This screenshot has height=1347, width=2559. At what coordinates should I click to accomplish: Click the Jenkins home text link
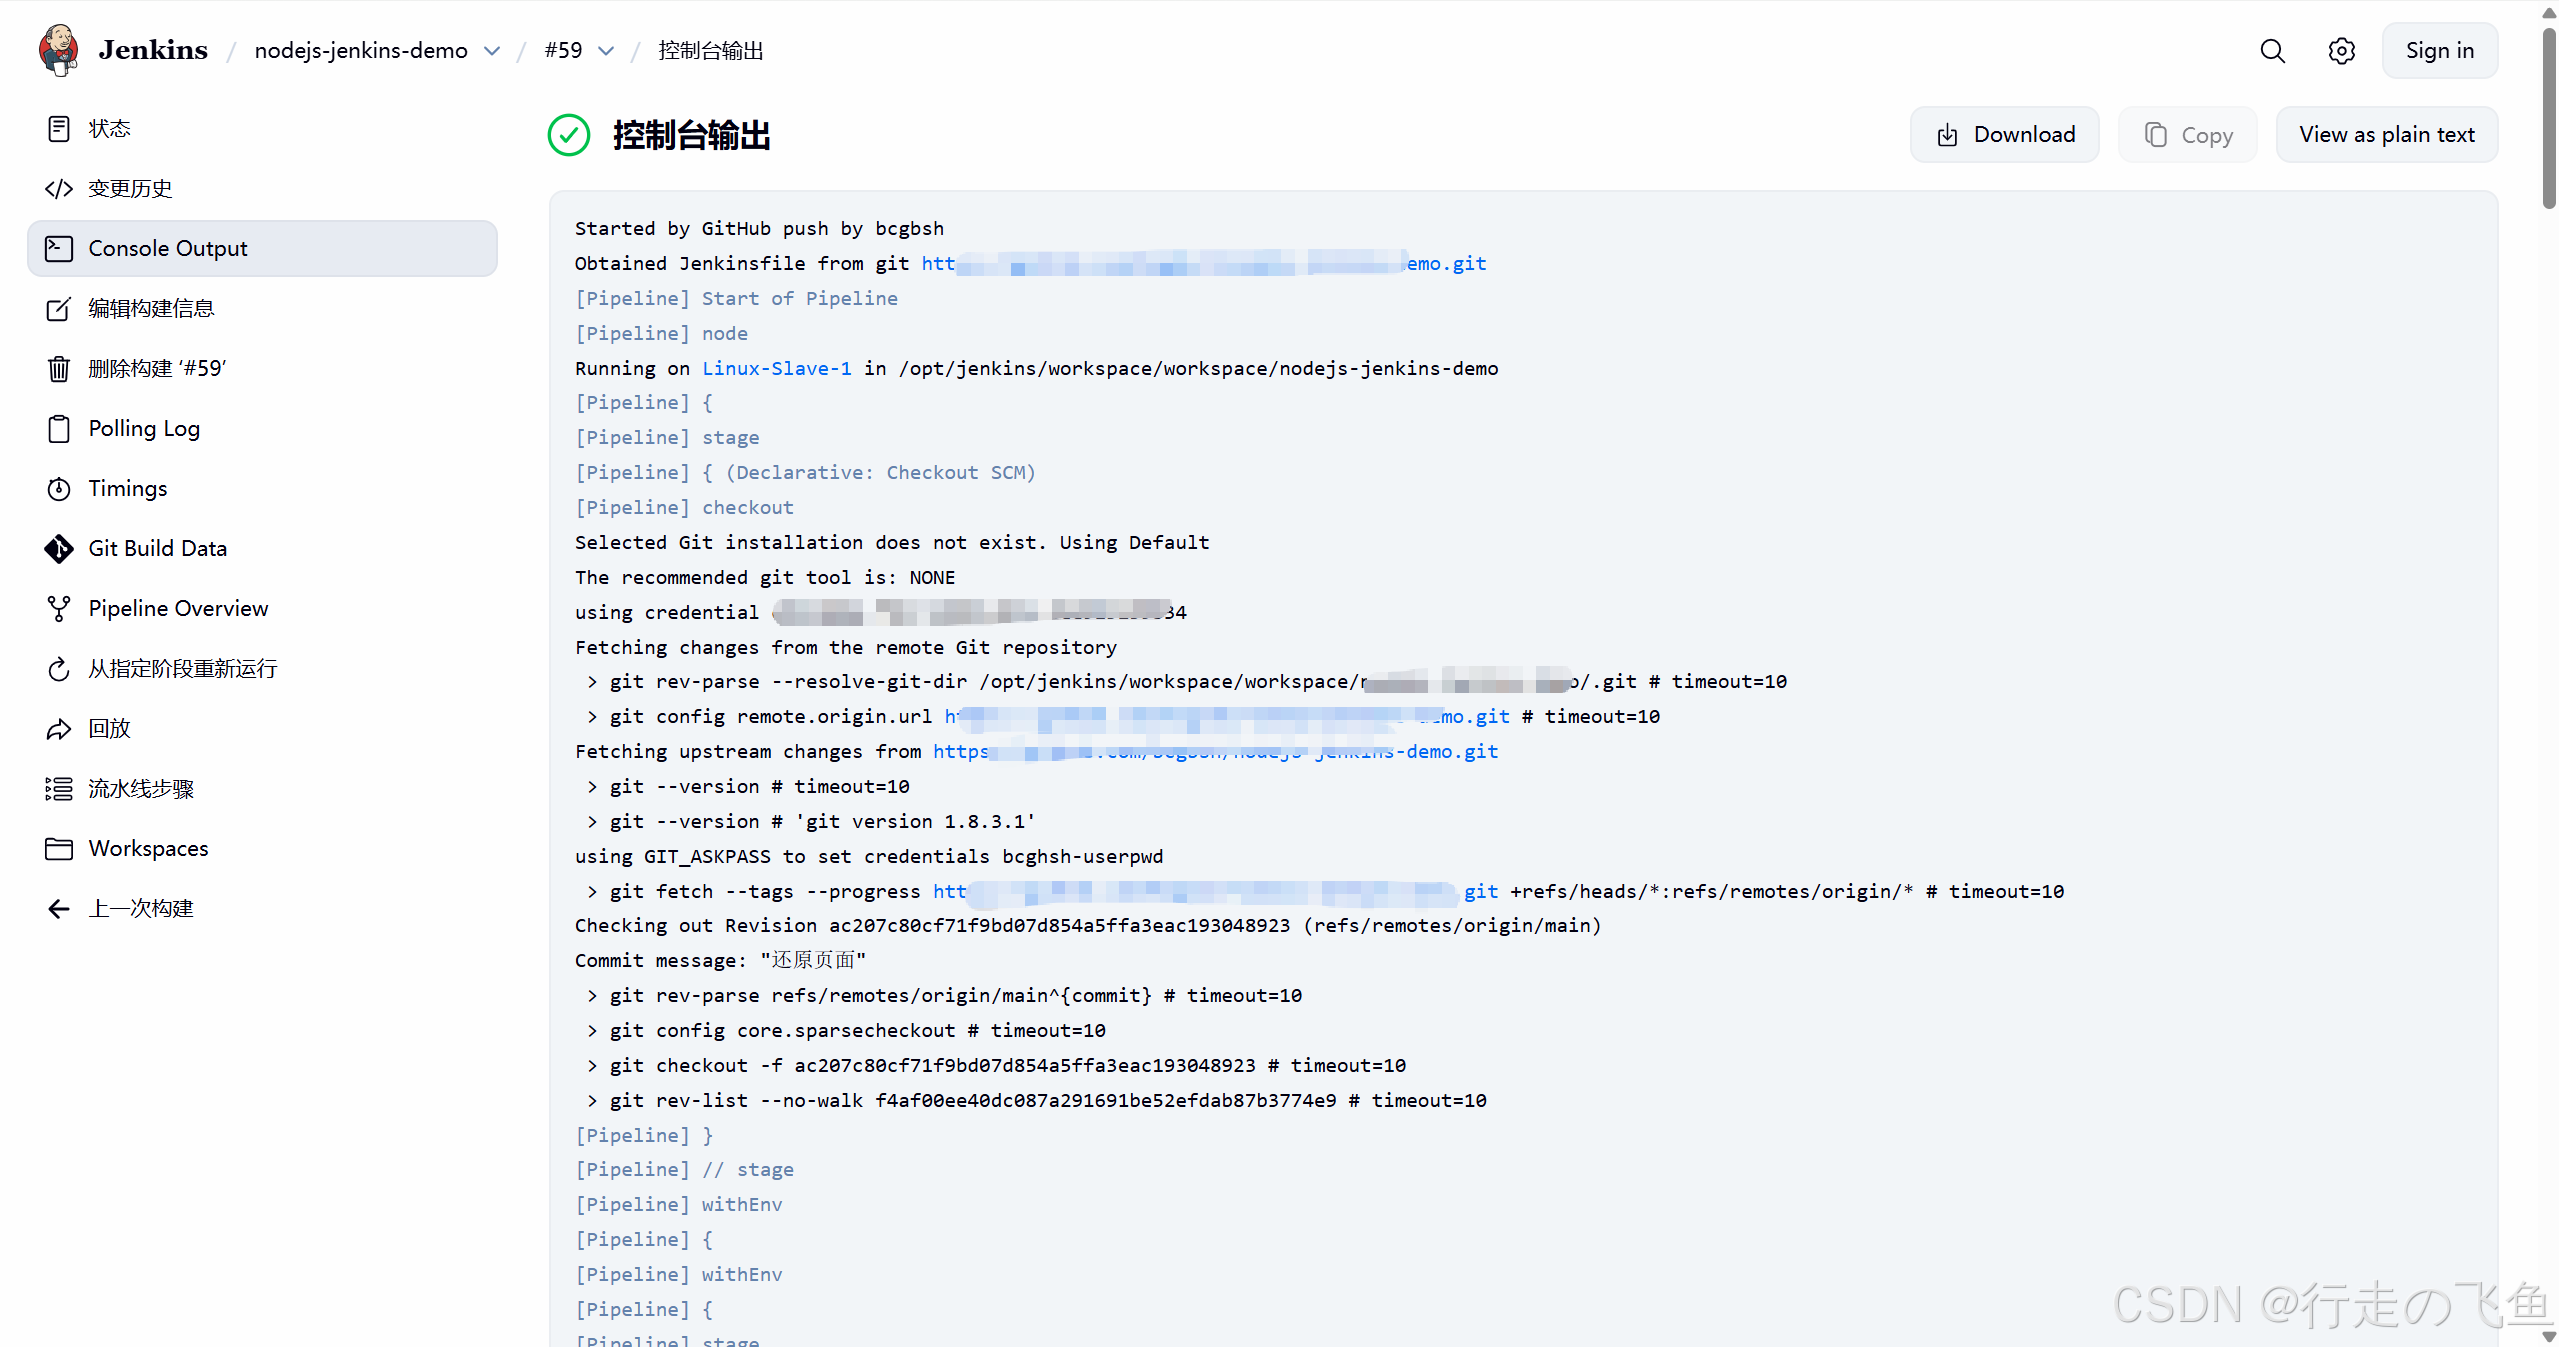153,50
